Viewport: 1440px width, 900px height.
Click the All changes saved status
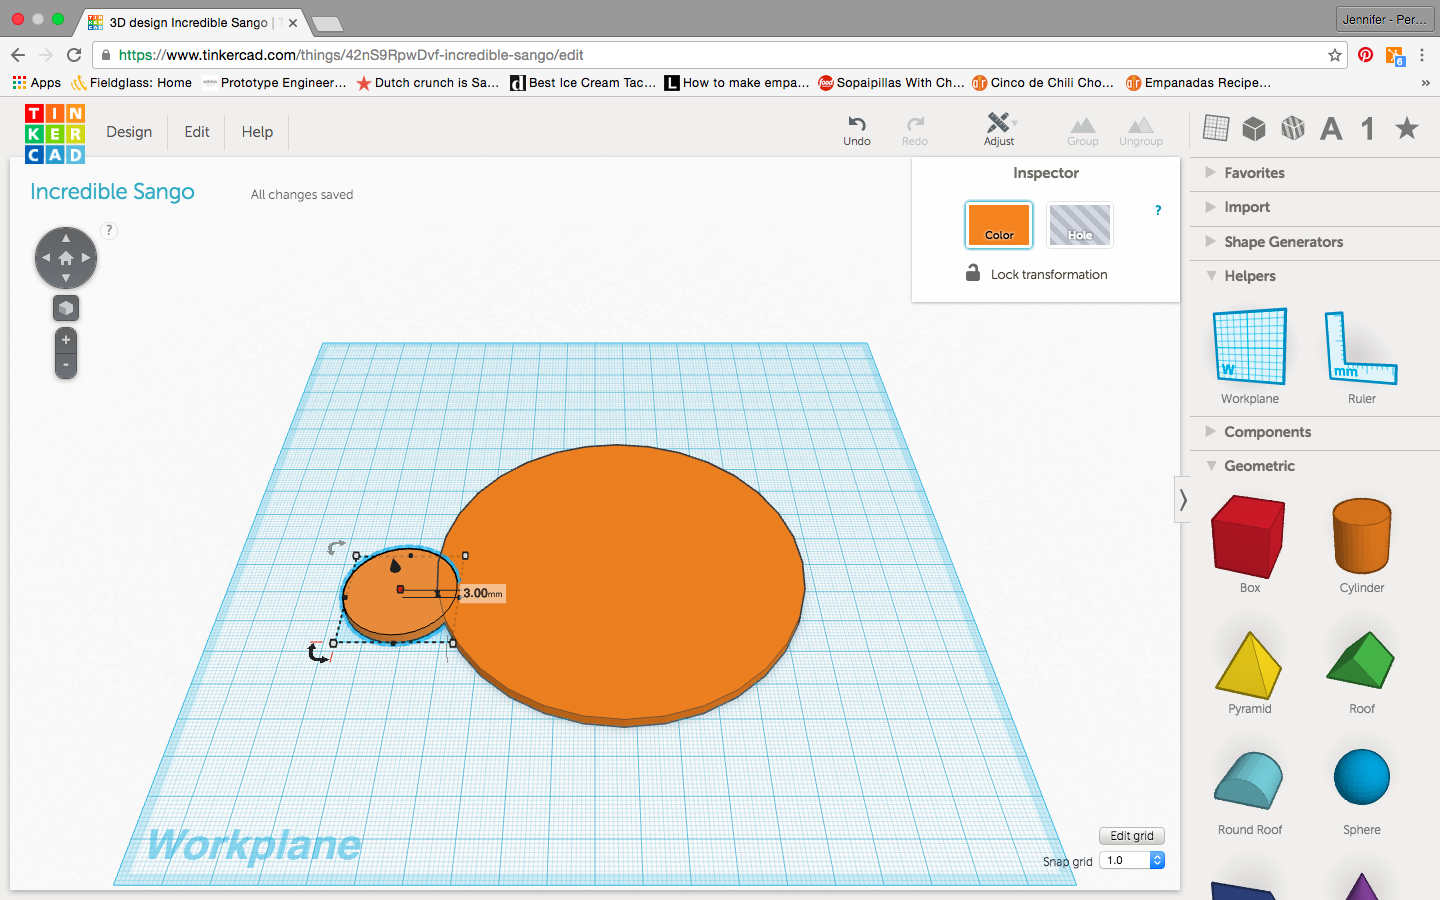click(302, 195)
